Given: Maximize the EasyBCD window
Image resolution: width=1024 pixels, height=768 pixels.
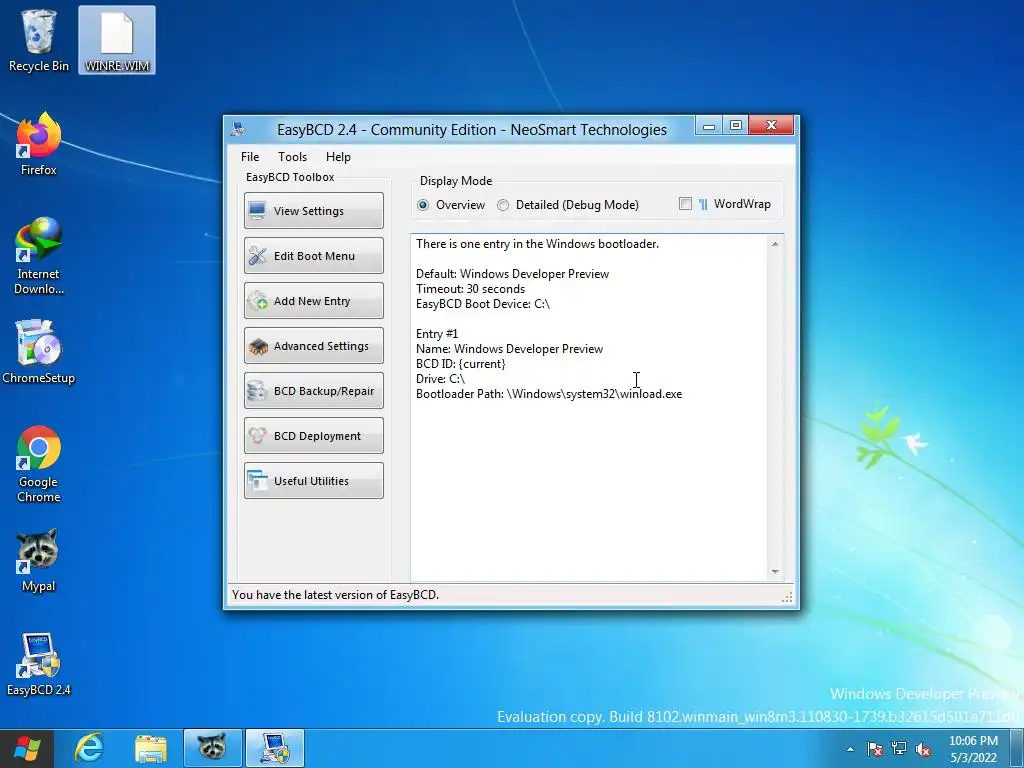Looking at the screenshot, I should tap(735, 125).
